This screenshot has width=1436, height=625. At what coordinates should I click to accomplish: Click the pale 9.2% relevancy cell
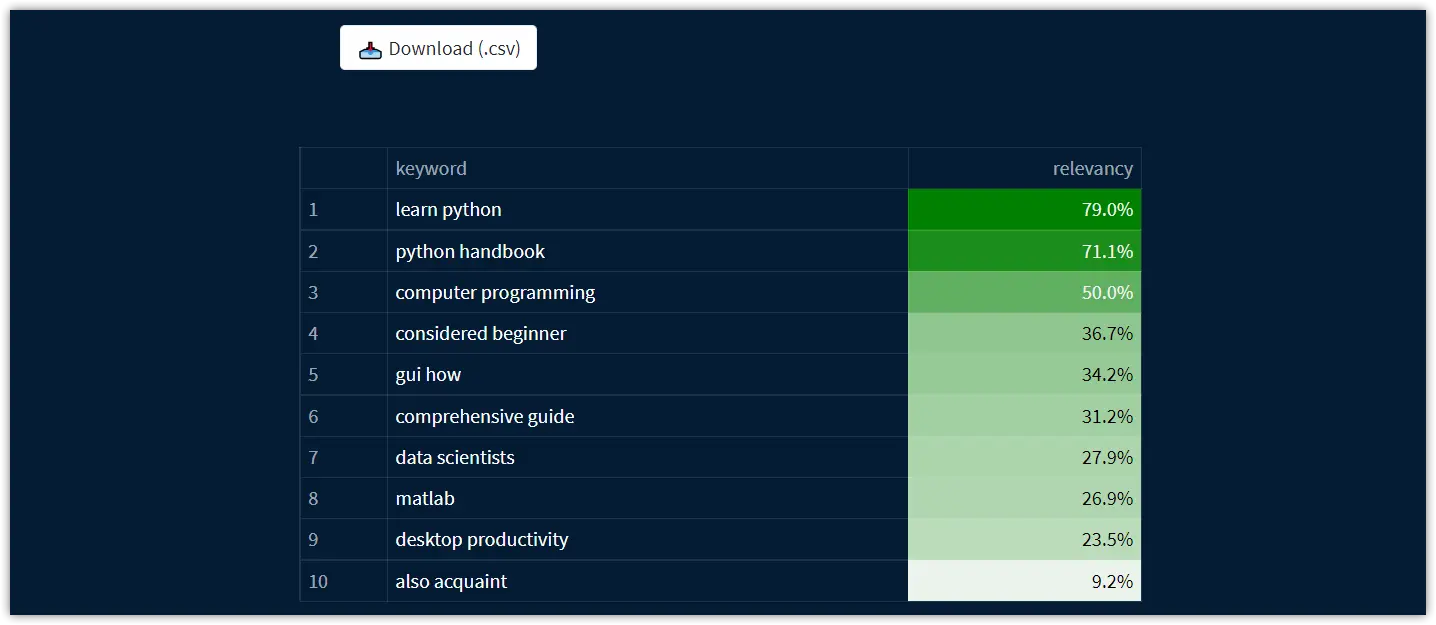(1024, 581)
